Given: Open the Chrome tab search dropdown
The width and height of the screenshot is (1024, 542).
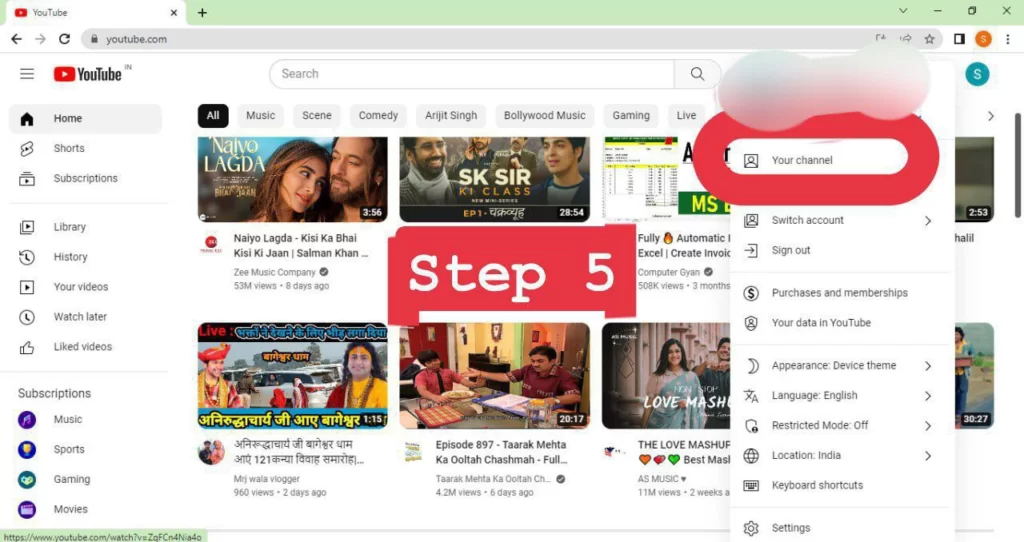Looking at the screenshot, I should pos(903,11).
